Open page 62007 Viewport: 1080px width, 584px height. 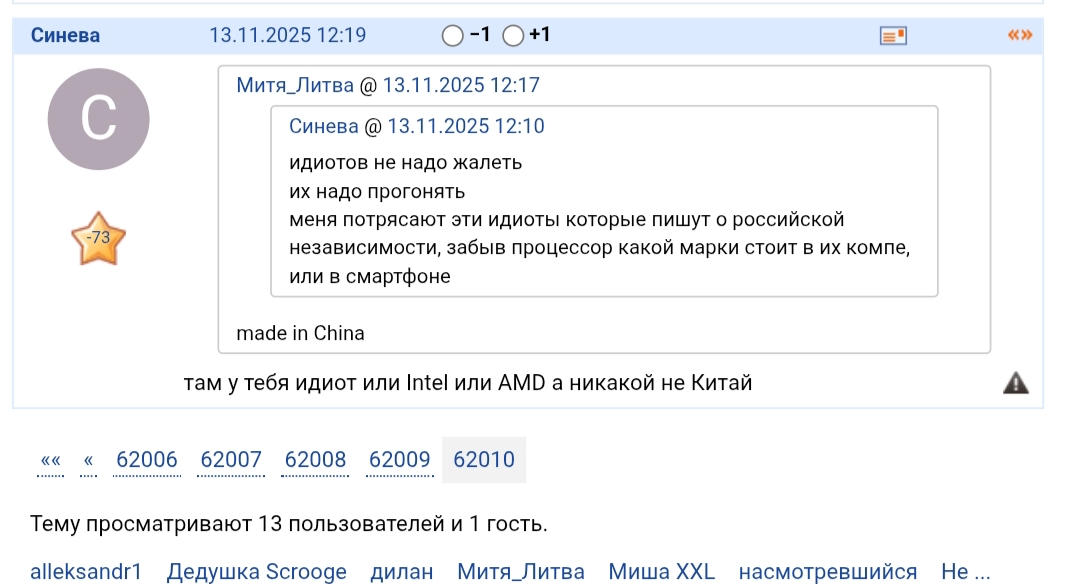[x=231, y=459]
